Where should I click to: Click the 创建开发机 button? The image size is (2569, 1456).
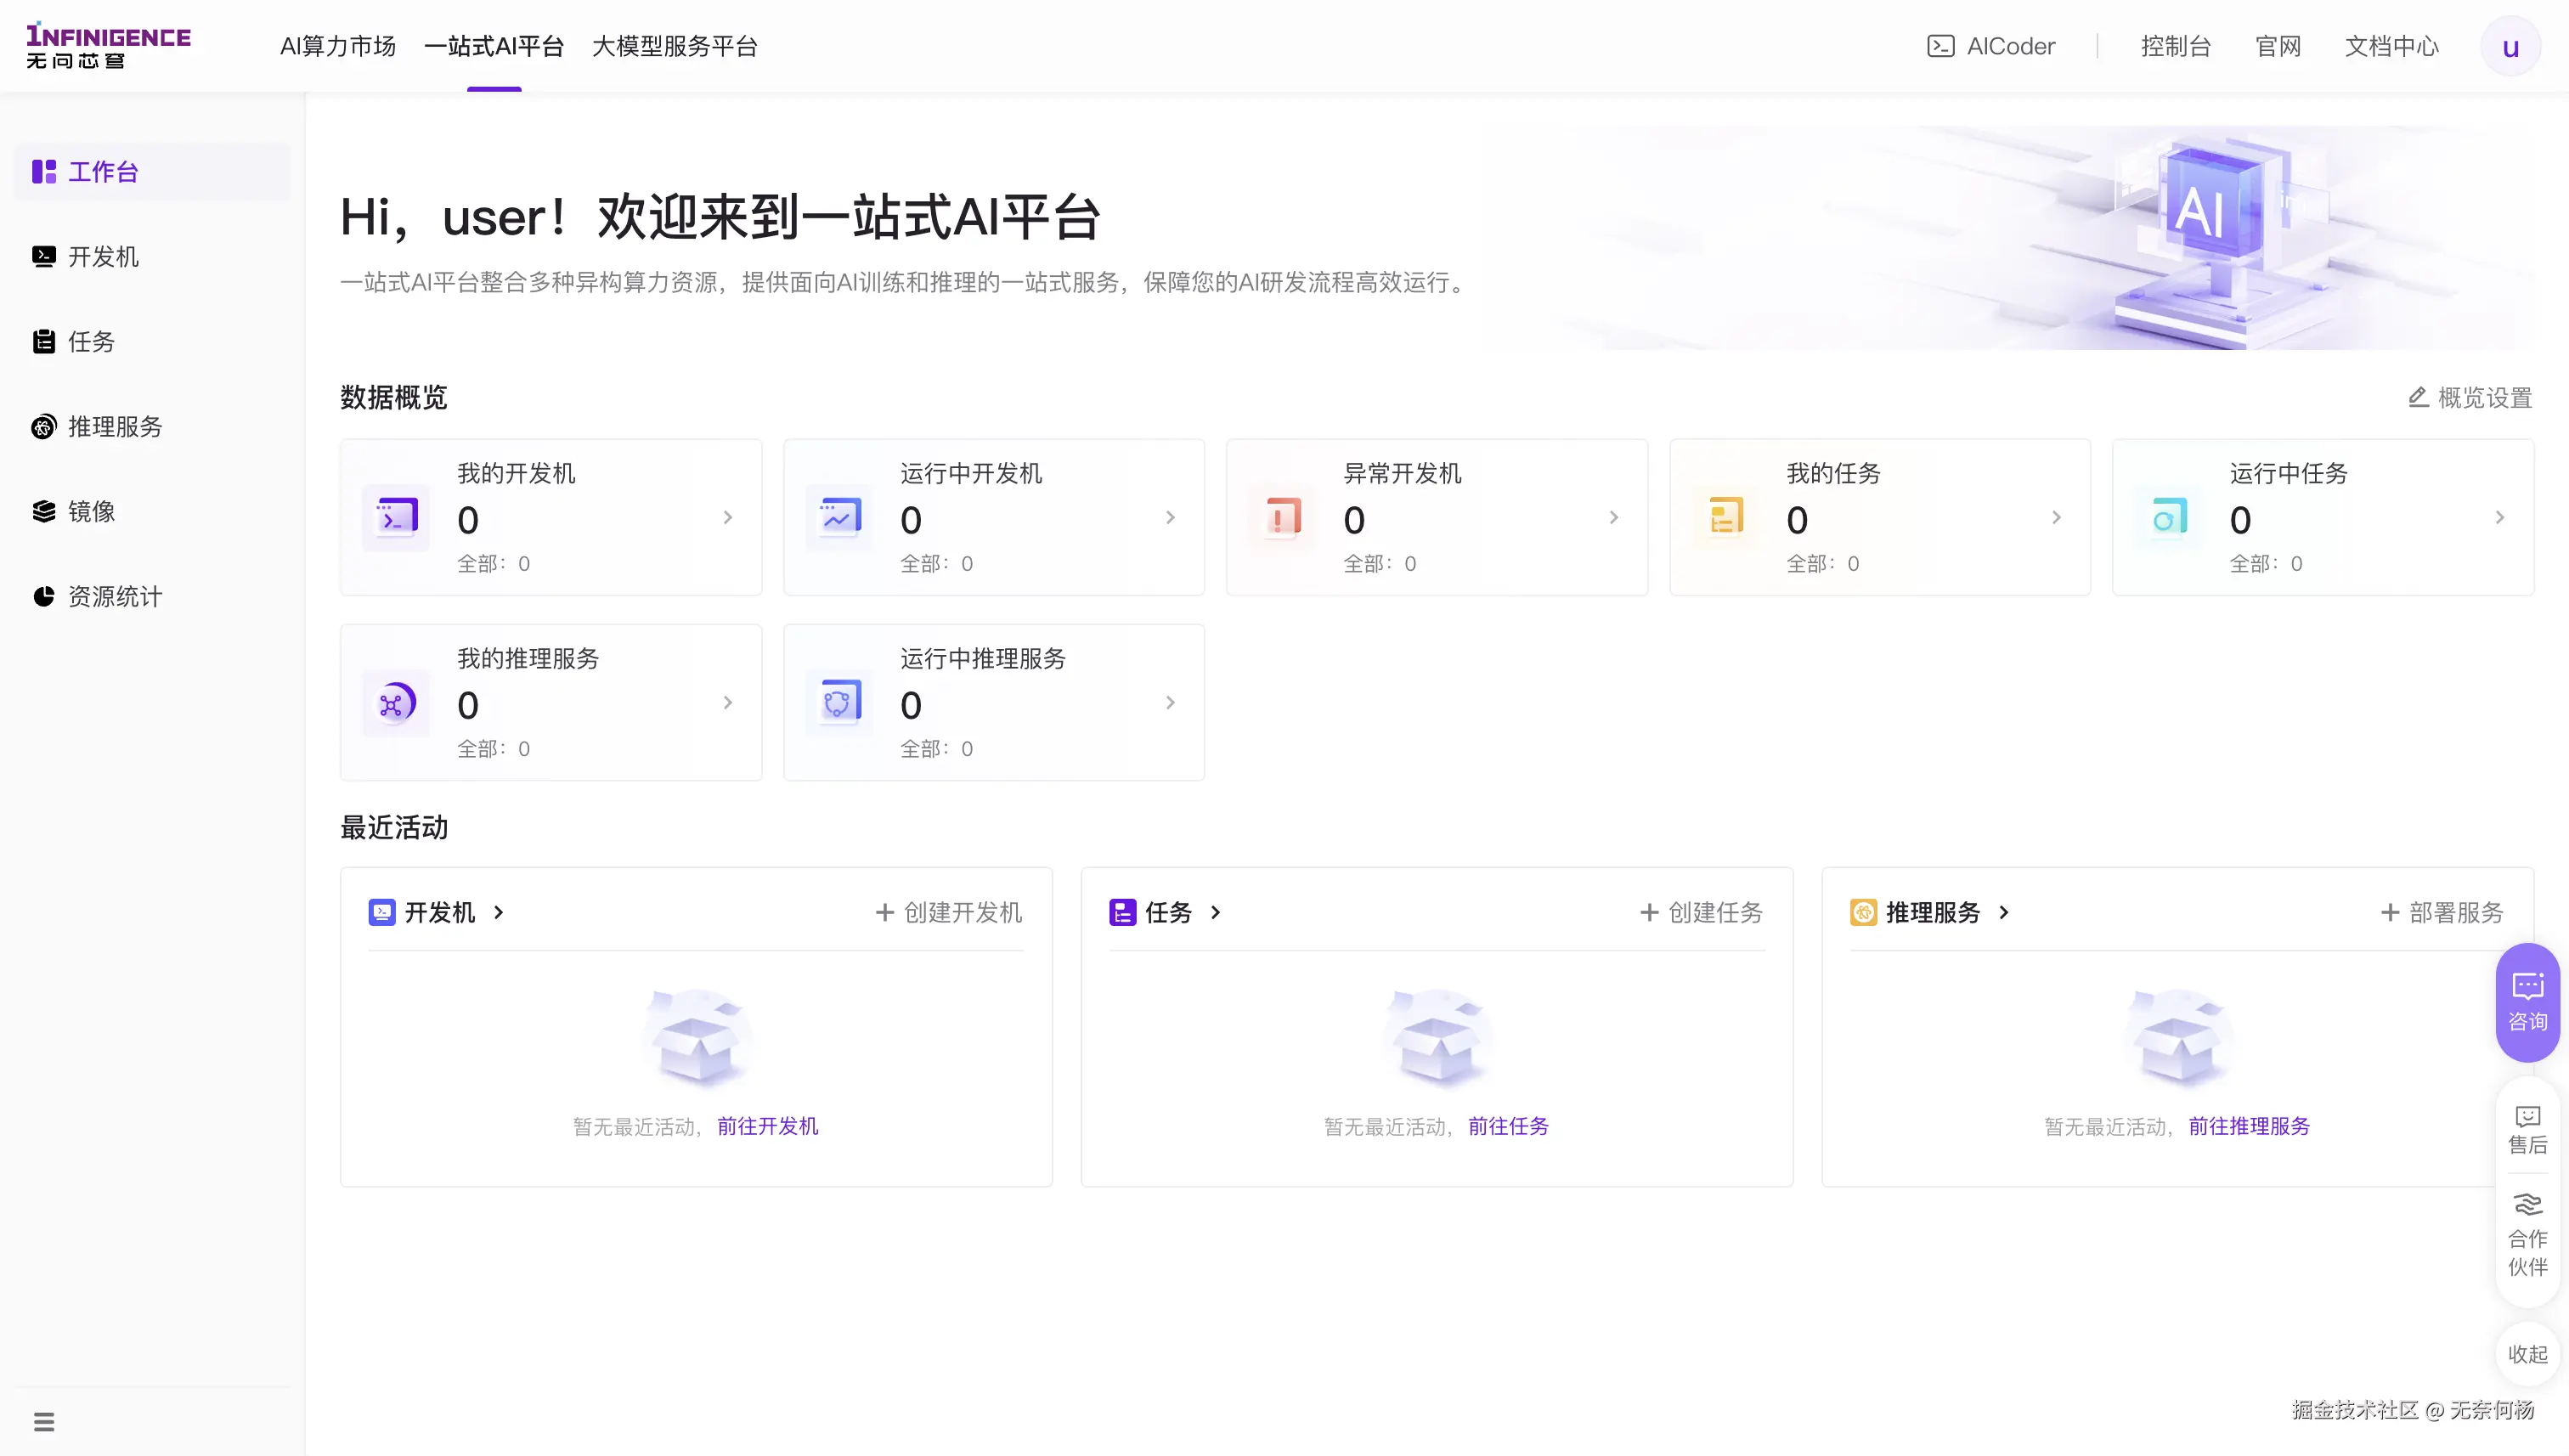pos(949,912)
